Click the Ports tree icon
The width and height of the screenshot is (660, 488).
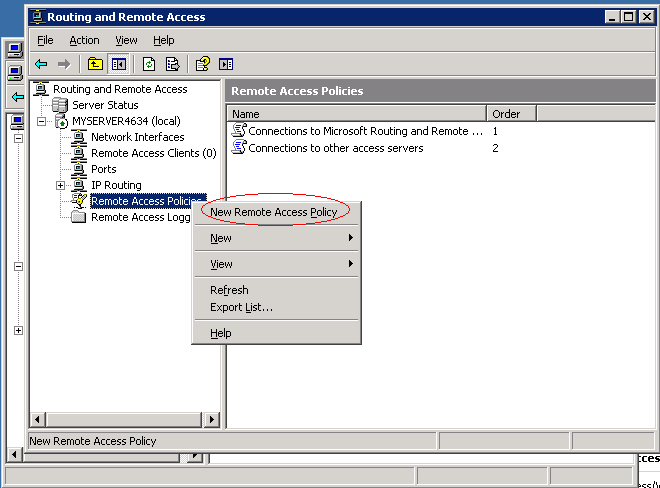click(x=79, y=169)
